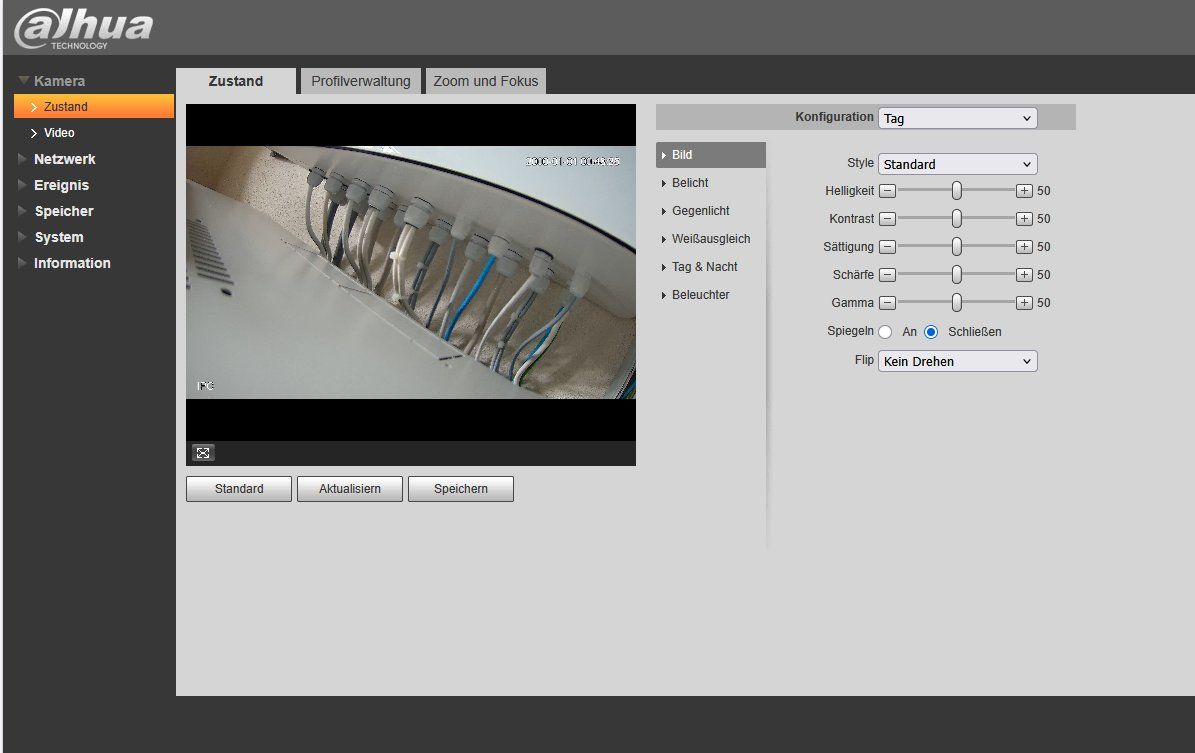Switch to the Profilverwaltung tab
This screenshot has width=1195, height=753.
coord(360,81)
